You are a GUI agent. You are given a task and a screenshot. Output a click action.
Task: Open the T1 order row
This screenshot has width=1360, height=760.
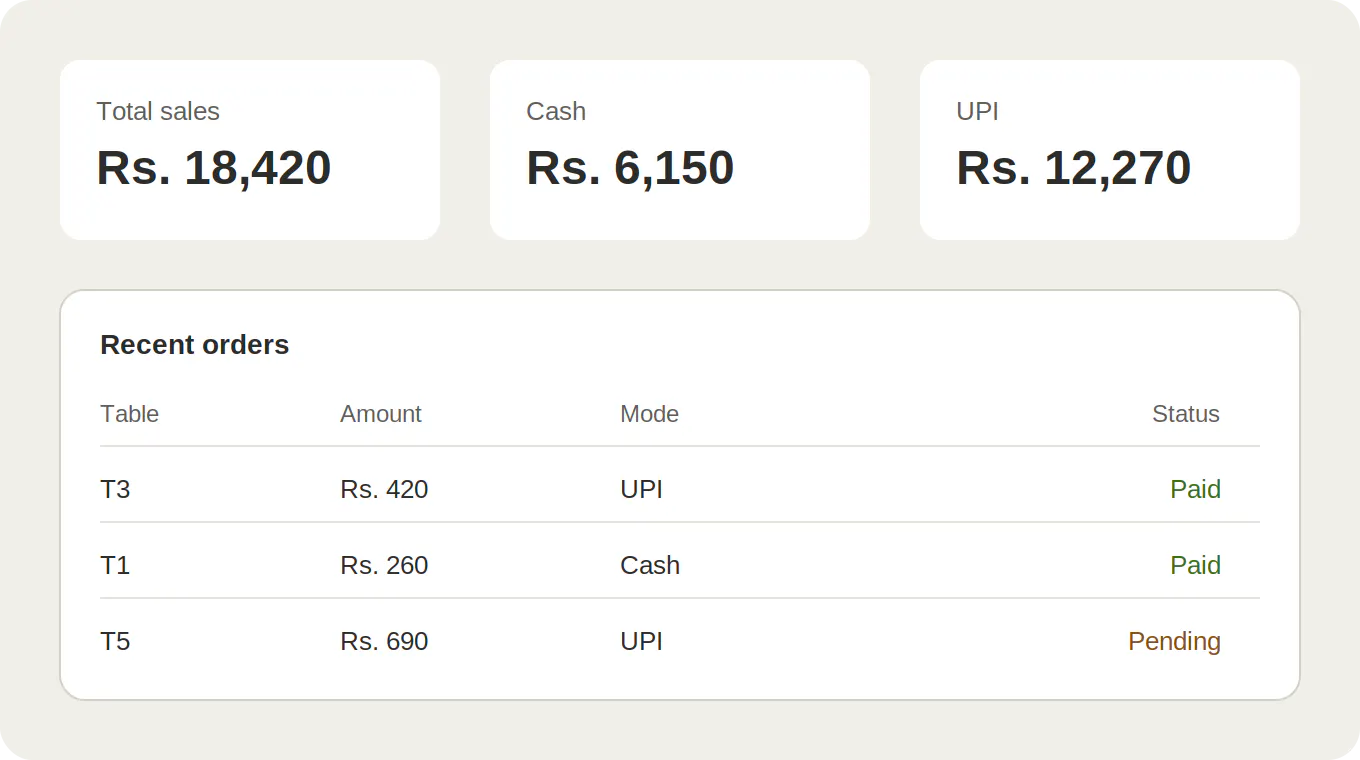680,565
